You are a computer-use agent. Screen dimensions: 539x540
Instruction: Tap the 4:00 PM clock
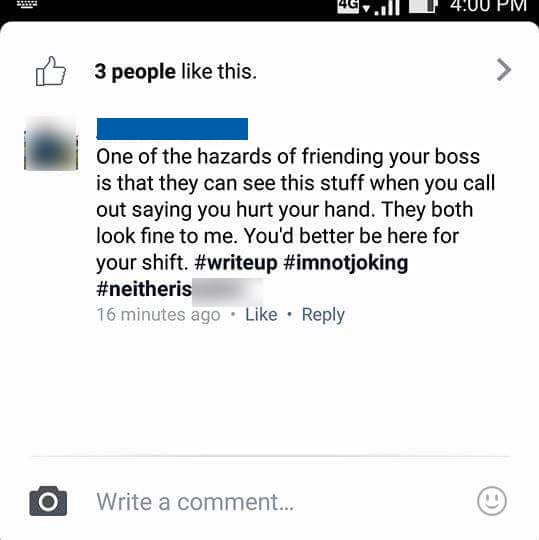coord(488,6)
